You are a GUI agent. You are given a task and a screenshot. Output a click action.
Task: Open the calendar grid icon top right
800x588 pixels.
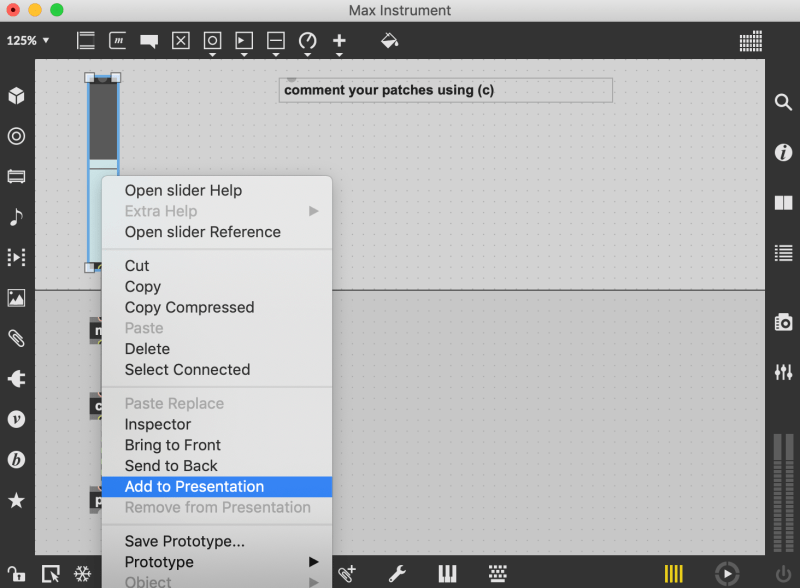click(x=751, y=41)
